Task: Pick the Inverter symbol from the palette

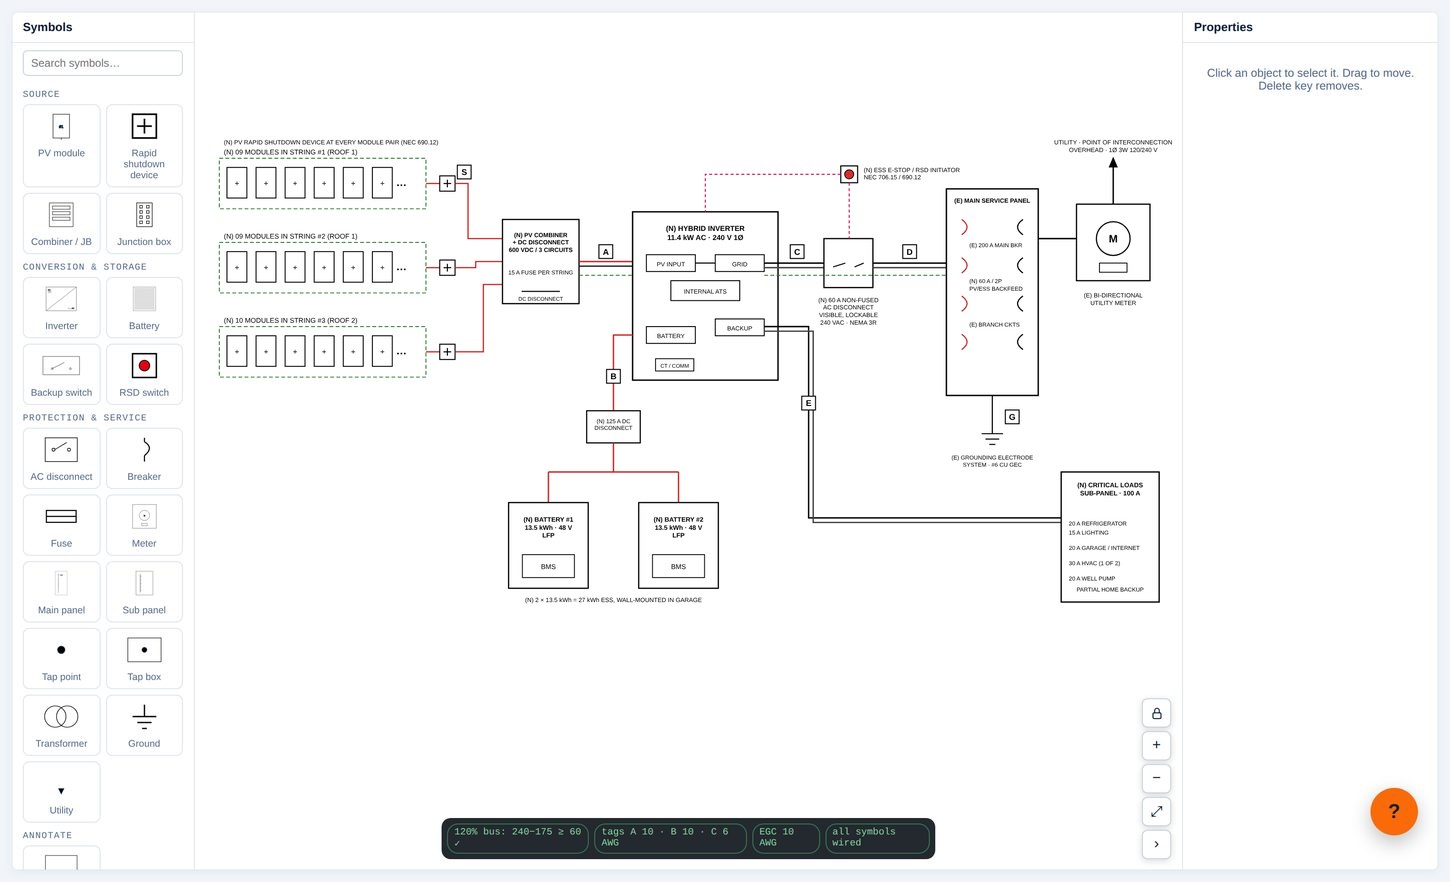Action: [x=61, y=307]
